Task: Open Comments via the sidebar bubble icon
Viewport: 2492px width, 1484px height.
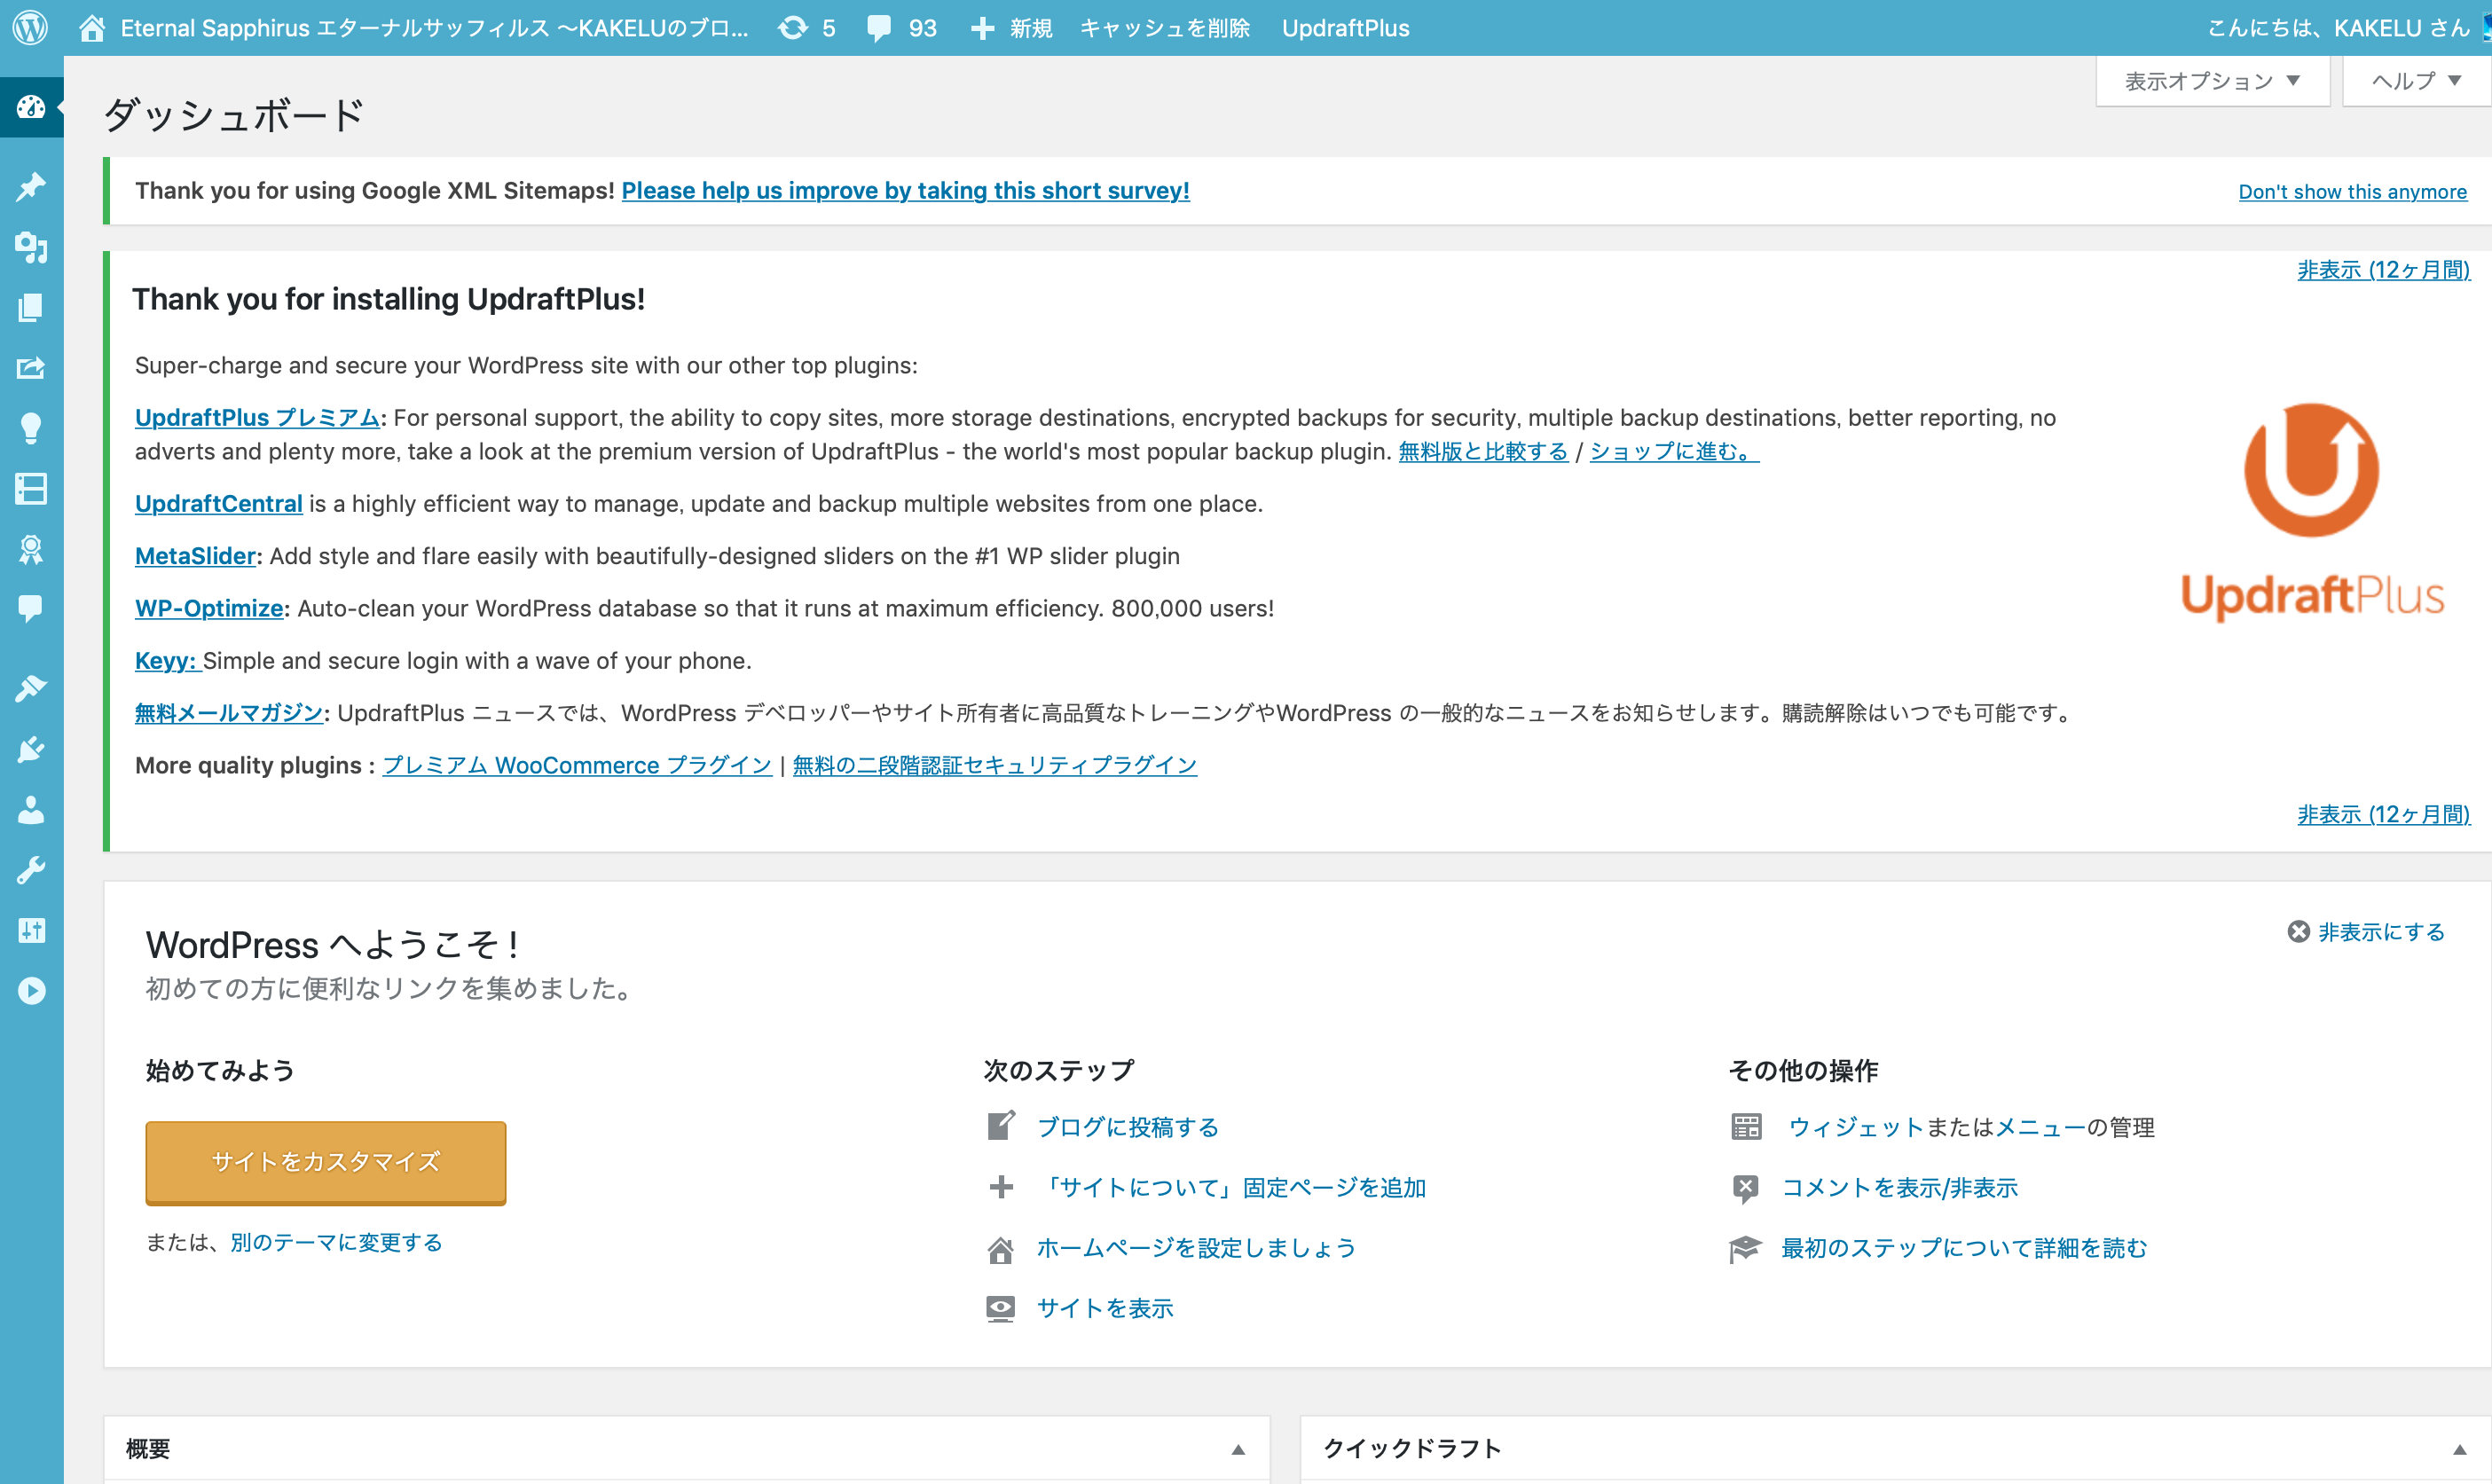Action: click(x=31, y=608)
